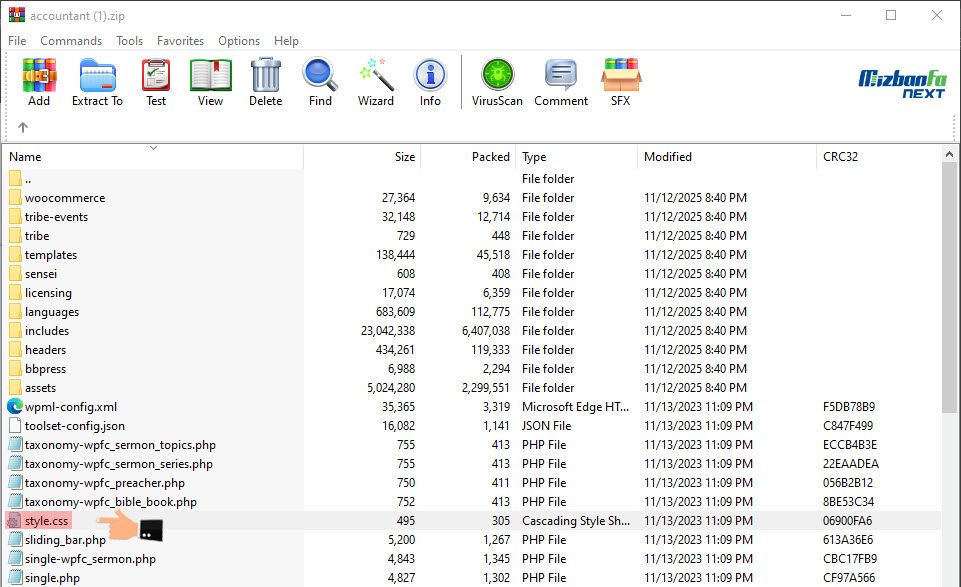Select the woocommerce folder
Screen dimensions: 961x587
pos(64,198)
